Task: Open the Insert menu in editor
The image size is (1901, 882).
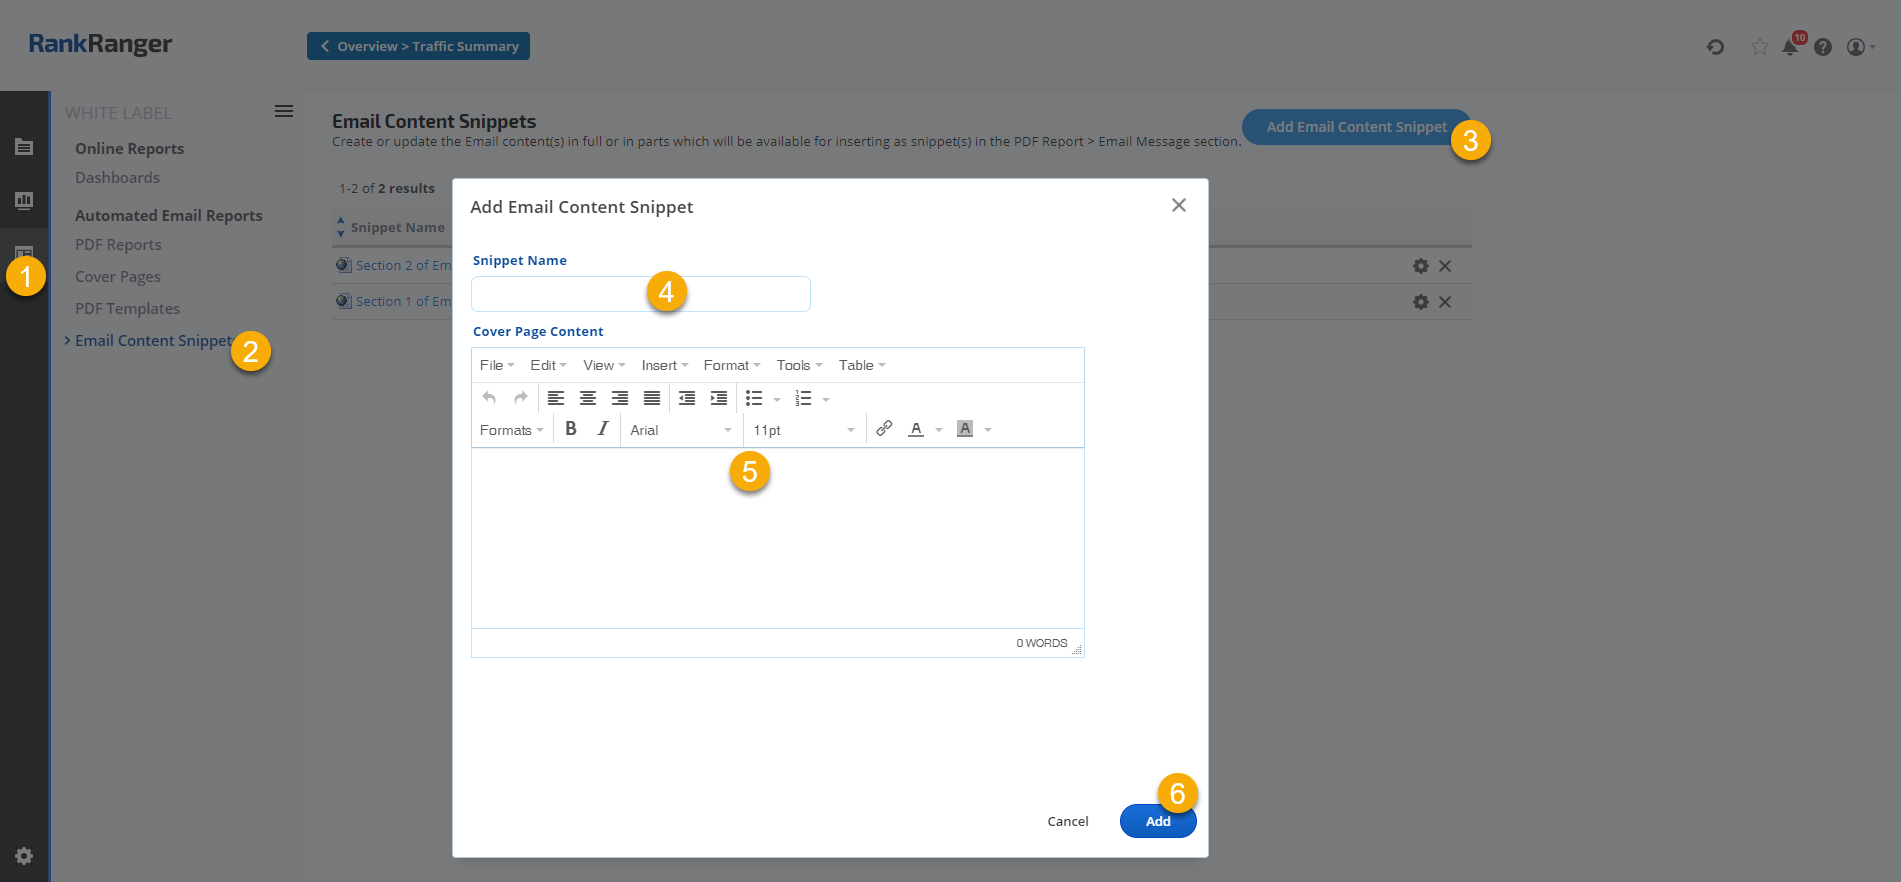Action: pos(664,365)
